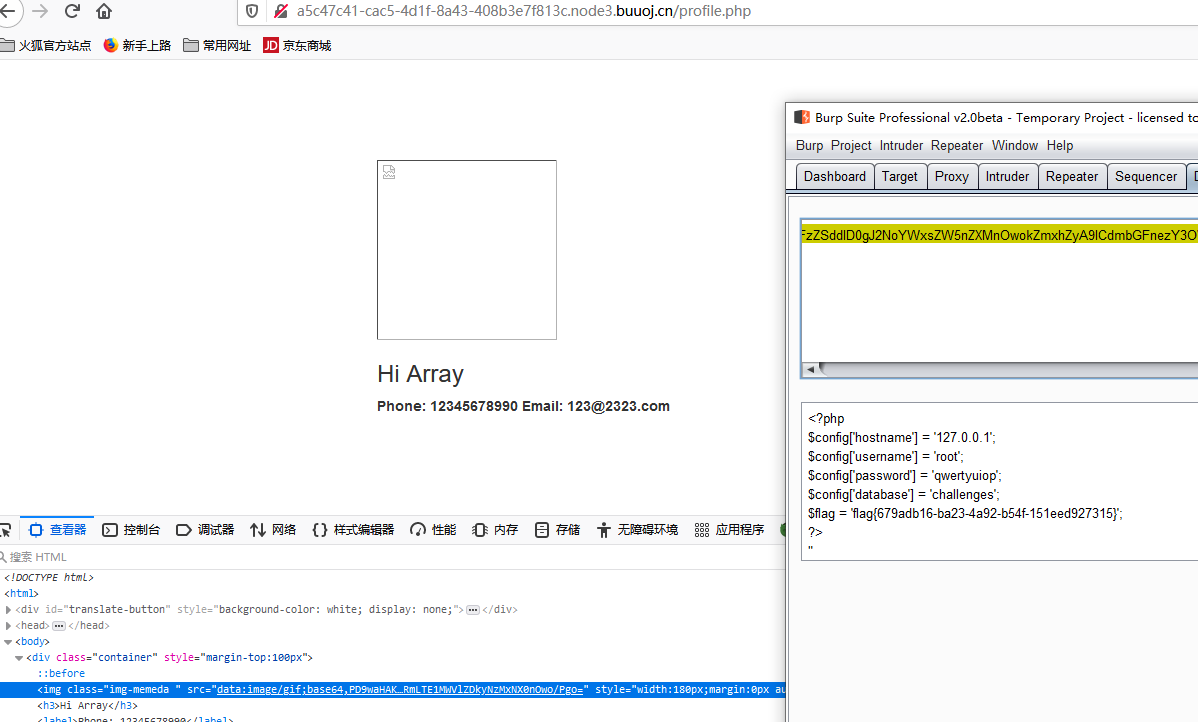Click the insecure connection lock icon
The image size is (1198, 722).
281,11
